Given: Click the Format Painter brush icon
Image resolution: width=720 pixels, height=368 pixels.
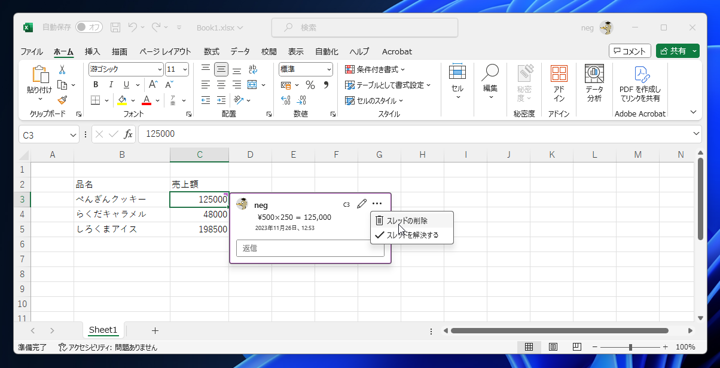Looking at the screenshot, I should click(62, 100).
